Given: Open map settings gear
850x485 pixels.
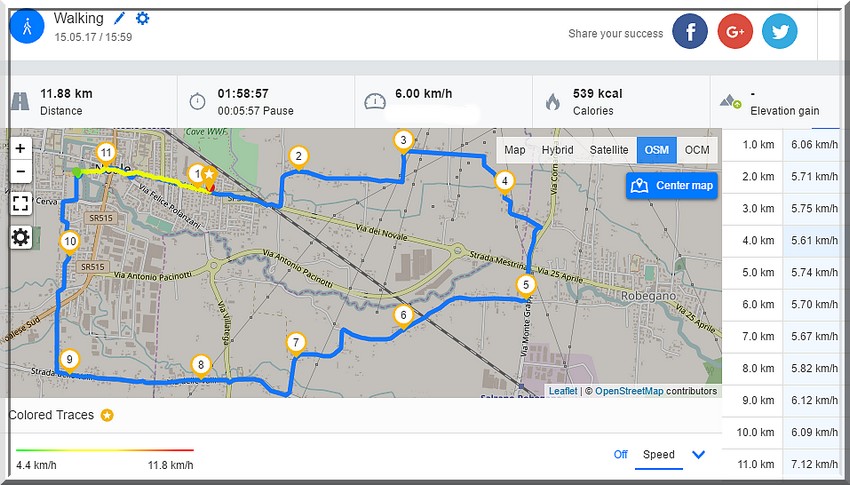Looking at the screenshot, I should [20, 237].
